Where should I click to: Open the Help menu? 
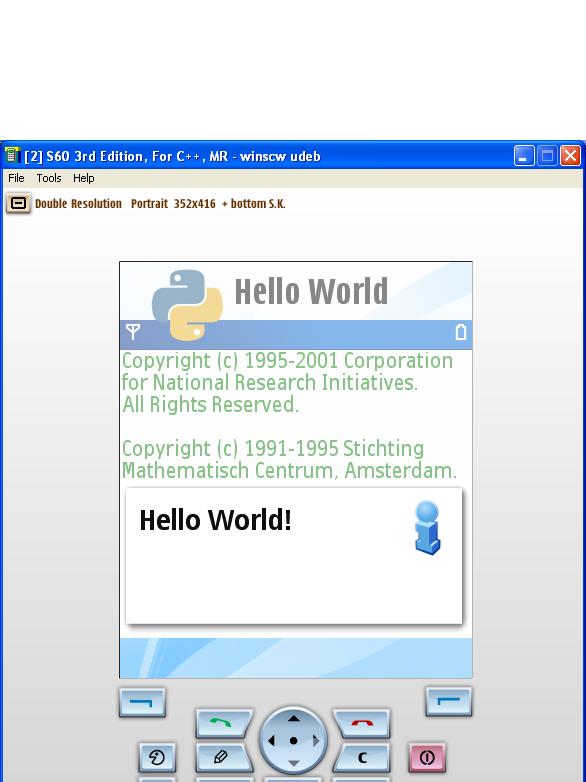(x=83, y=178)
